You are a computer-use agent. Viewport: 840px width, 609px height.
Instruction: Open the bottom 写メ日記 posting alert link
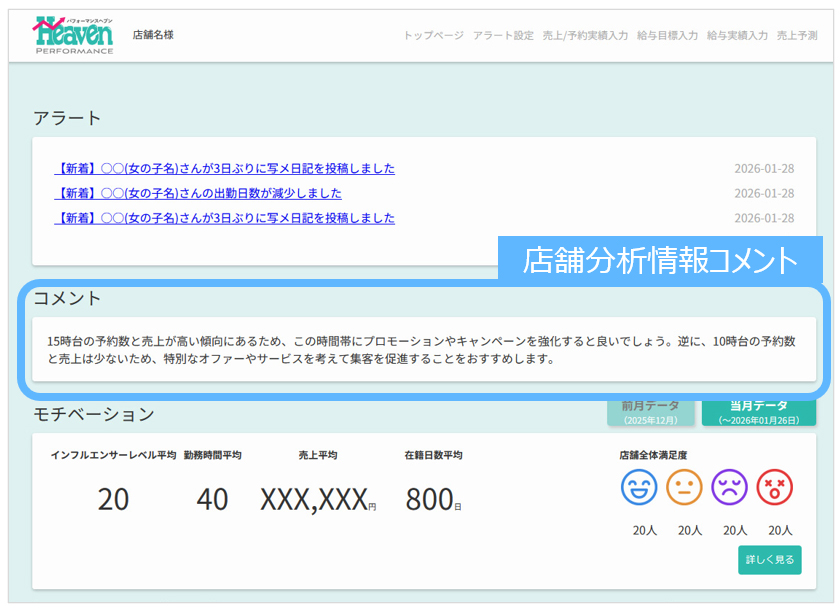[x=224, y=218]
